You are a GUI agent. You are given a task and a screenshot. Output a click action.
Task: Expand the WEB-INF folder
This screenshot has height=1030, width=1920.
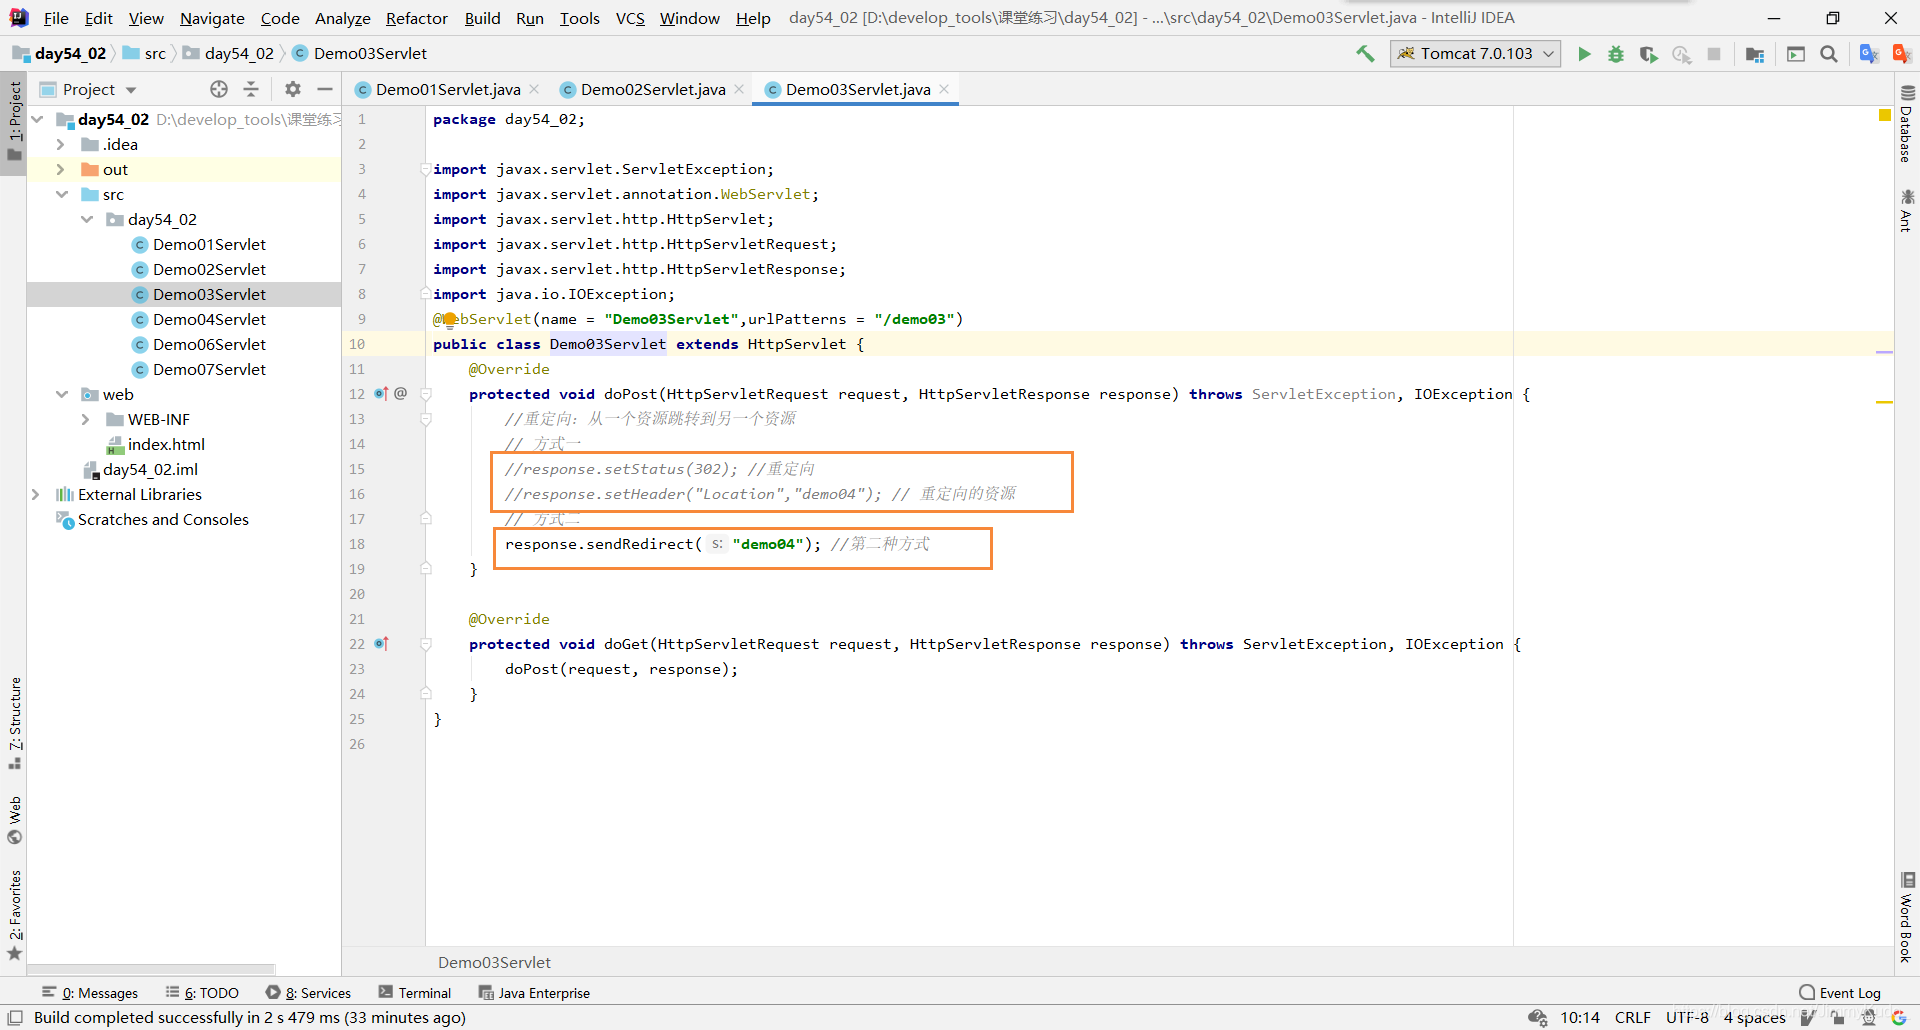pyautogui.click(x=85, y=419)
